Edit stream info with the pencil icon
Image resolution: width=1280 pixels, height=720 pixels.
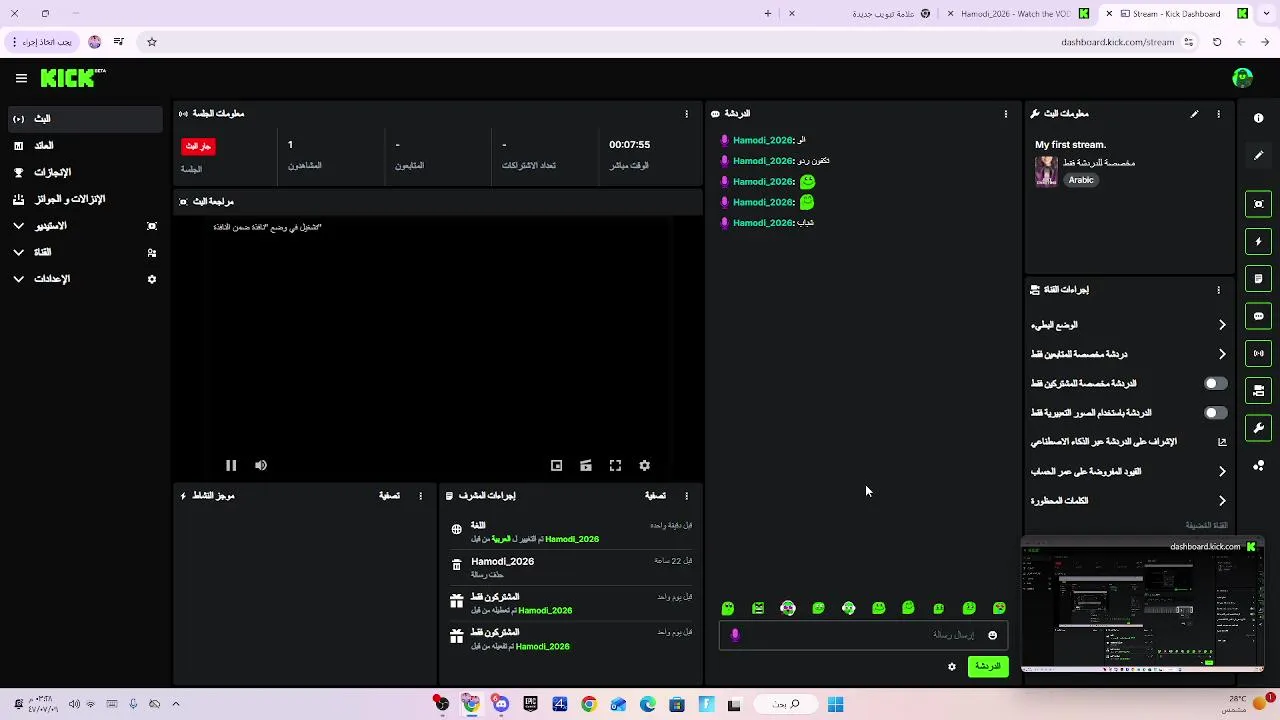(x=1194, y=114)
